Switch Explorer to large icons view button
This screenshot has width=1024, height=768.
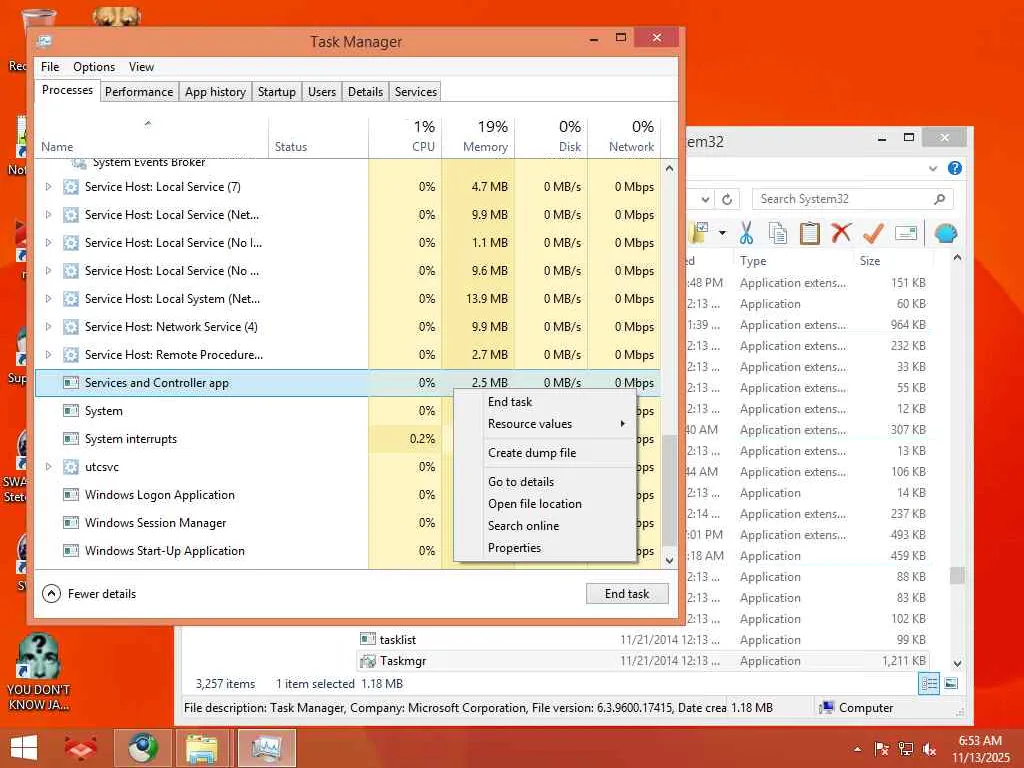pyautogui.click(x=951, y=684)
